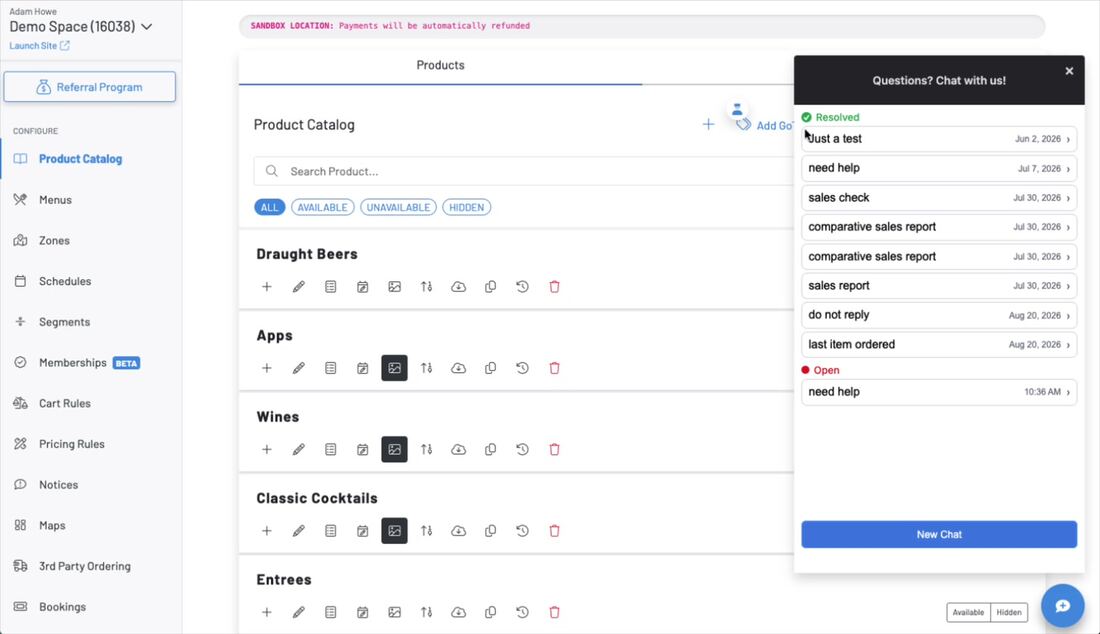This screenshot has height=634, width=1100.
Task: View history for Apps category
Action: (x=523, y=367)
